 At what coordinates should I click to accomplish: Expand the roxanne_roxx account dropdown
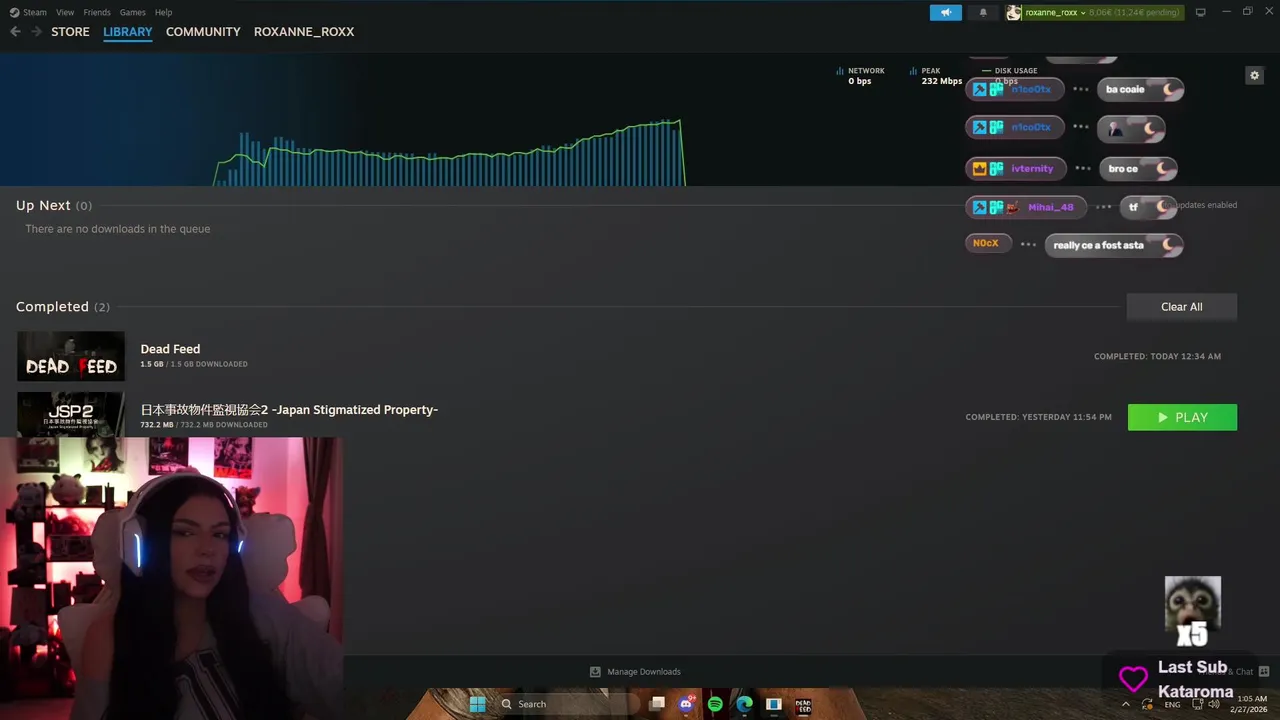1054,12
